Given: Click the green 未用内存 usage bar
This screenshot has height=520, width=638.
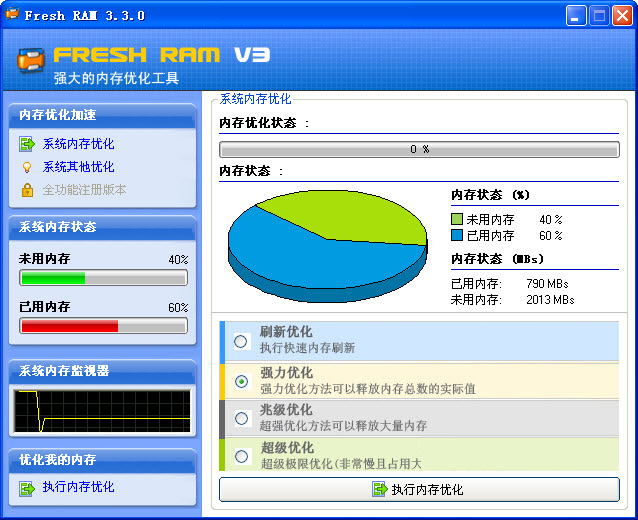Looking at the screenshot, I should [x=103, y=278].
